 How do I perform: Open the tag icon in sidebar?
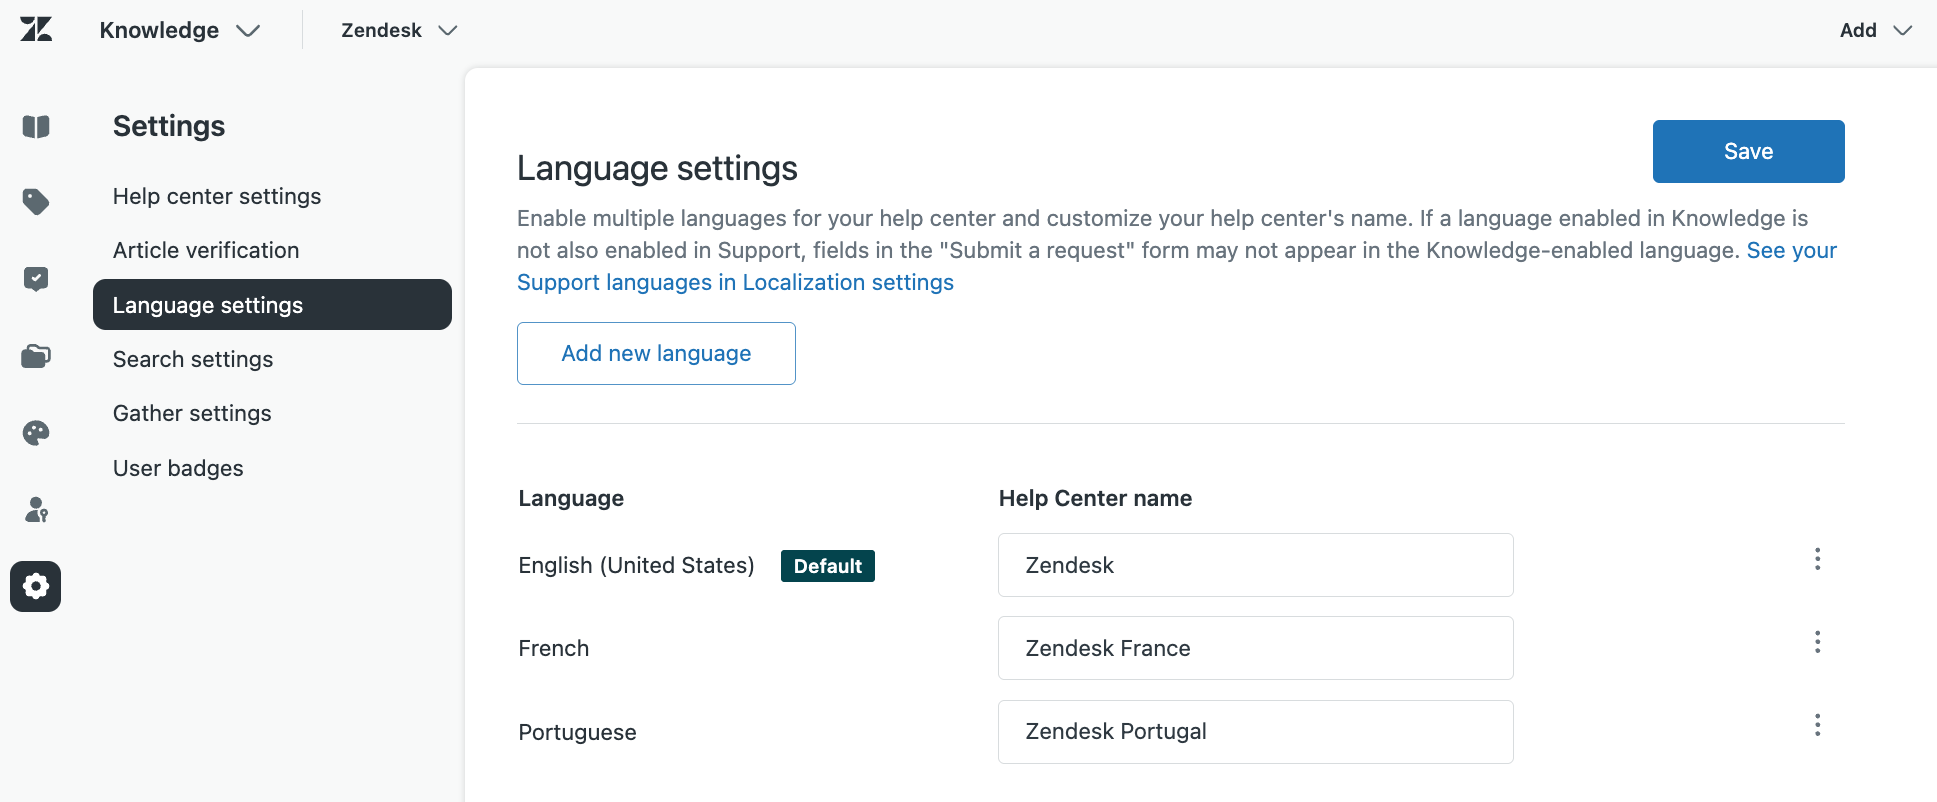tap(36, 202)
